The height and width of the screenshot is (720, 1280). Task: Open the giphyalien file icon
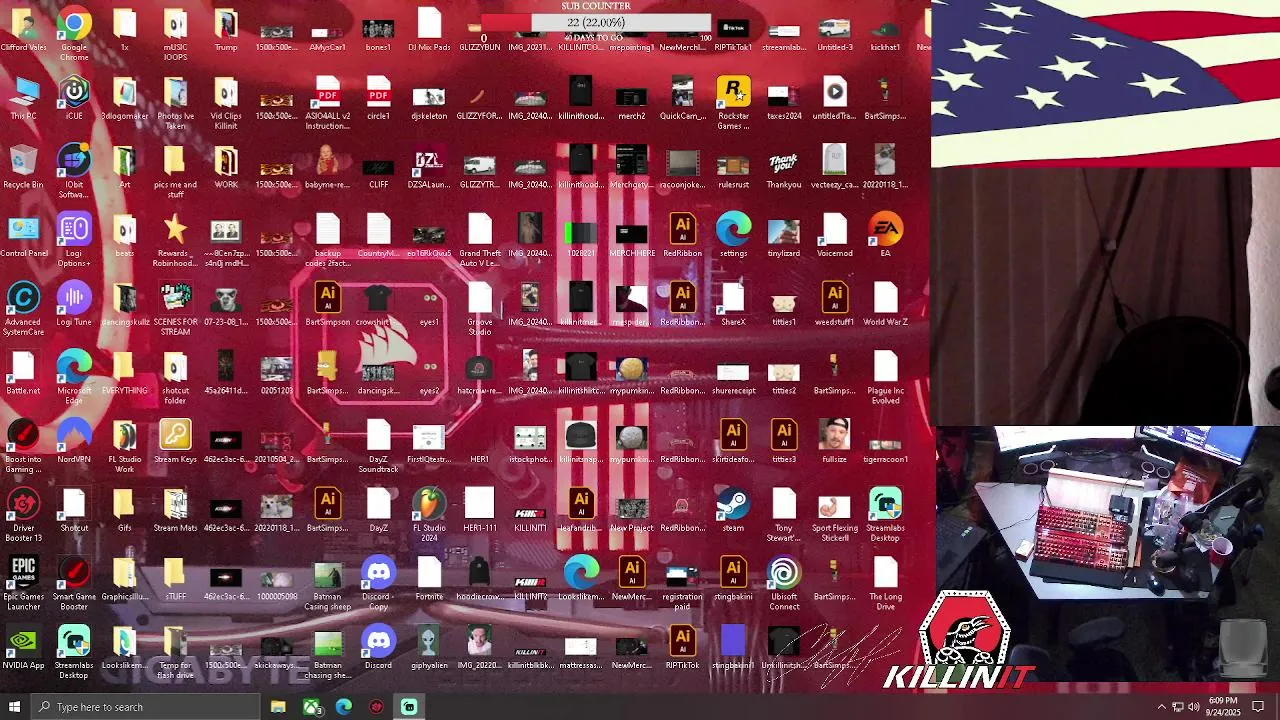[429, 649]
